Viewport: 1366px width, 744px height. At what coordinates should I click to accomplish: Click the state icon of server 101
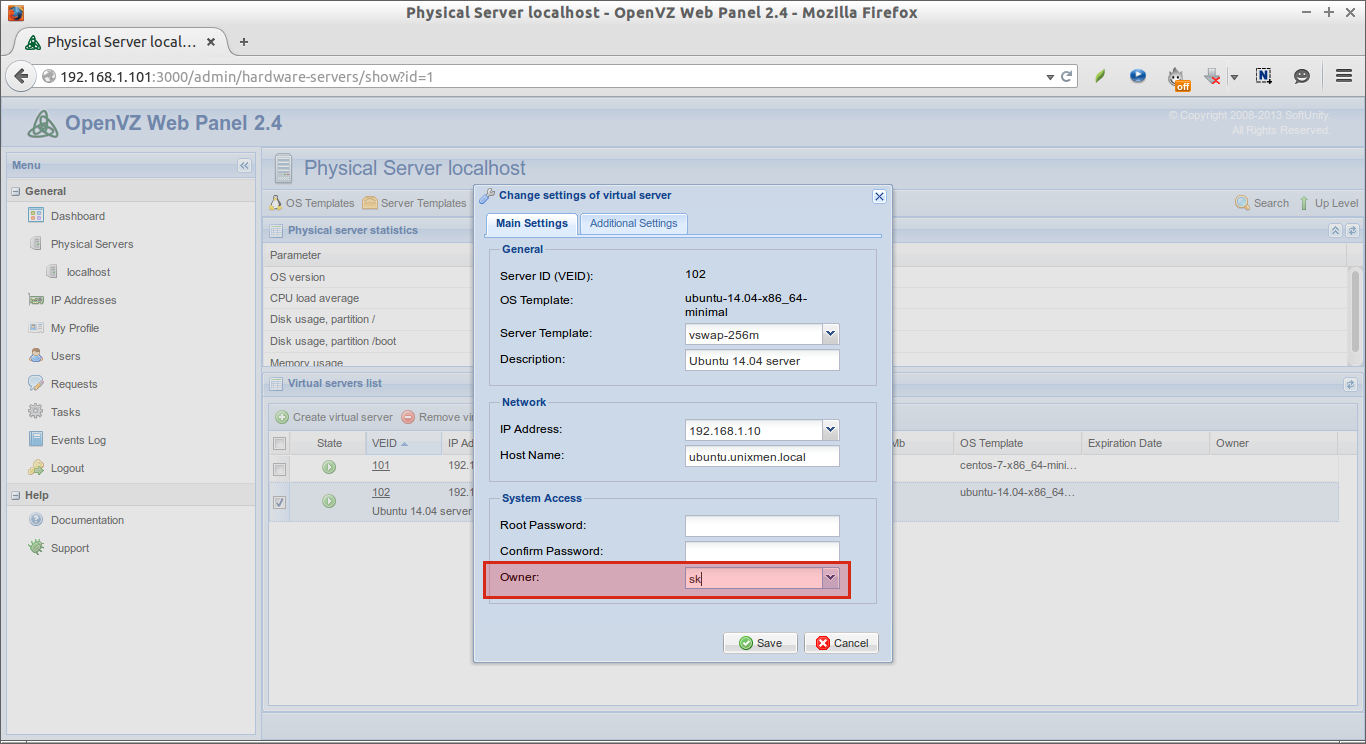[x=329, y=467]
